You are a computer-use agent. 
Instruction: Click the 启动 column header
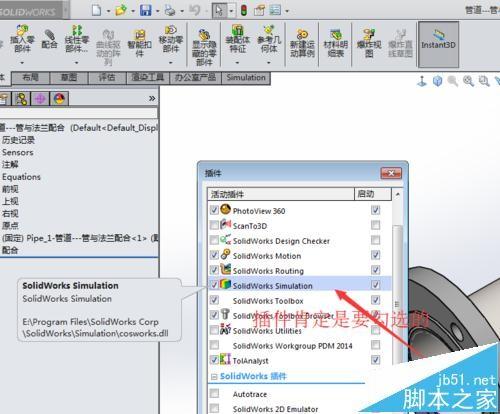(372, 194)
